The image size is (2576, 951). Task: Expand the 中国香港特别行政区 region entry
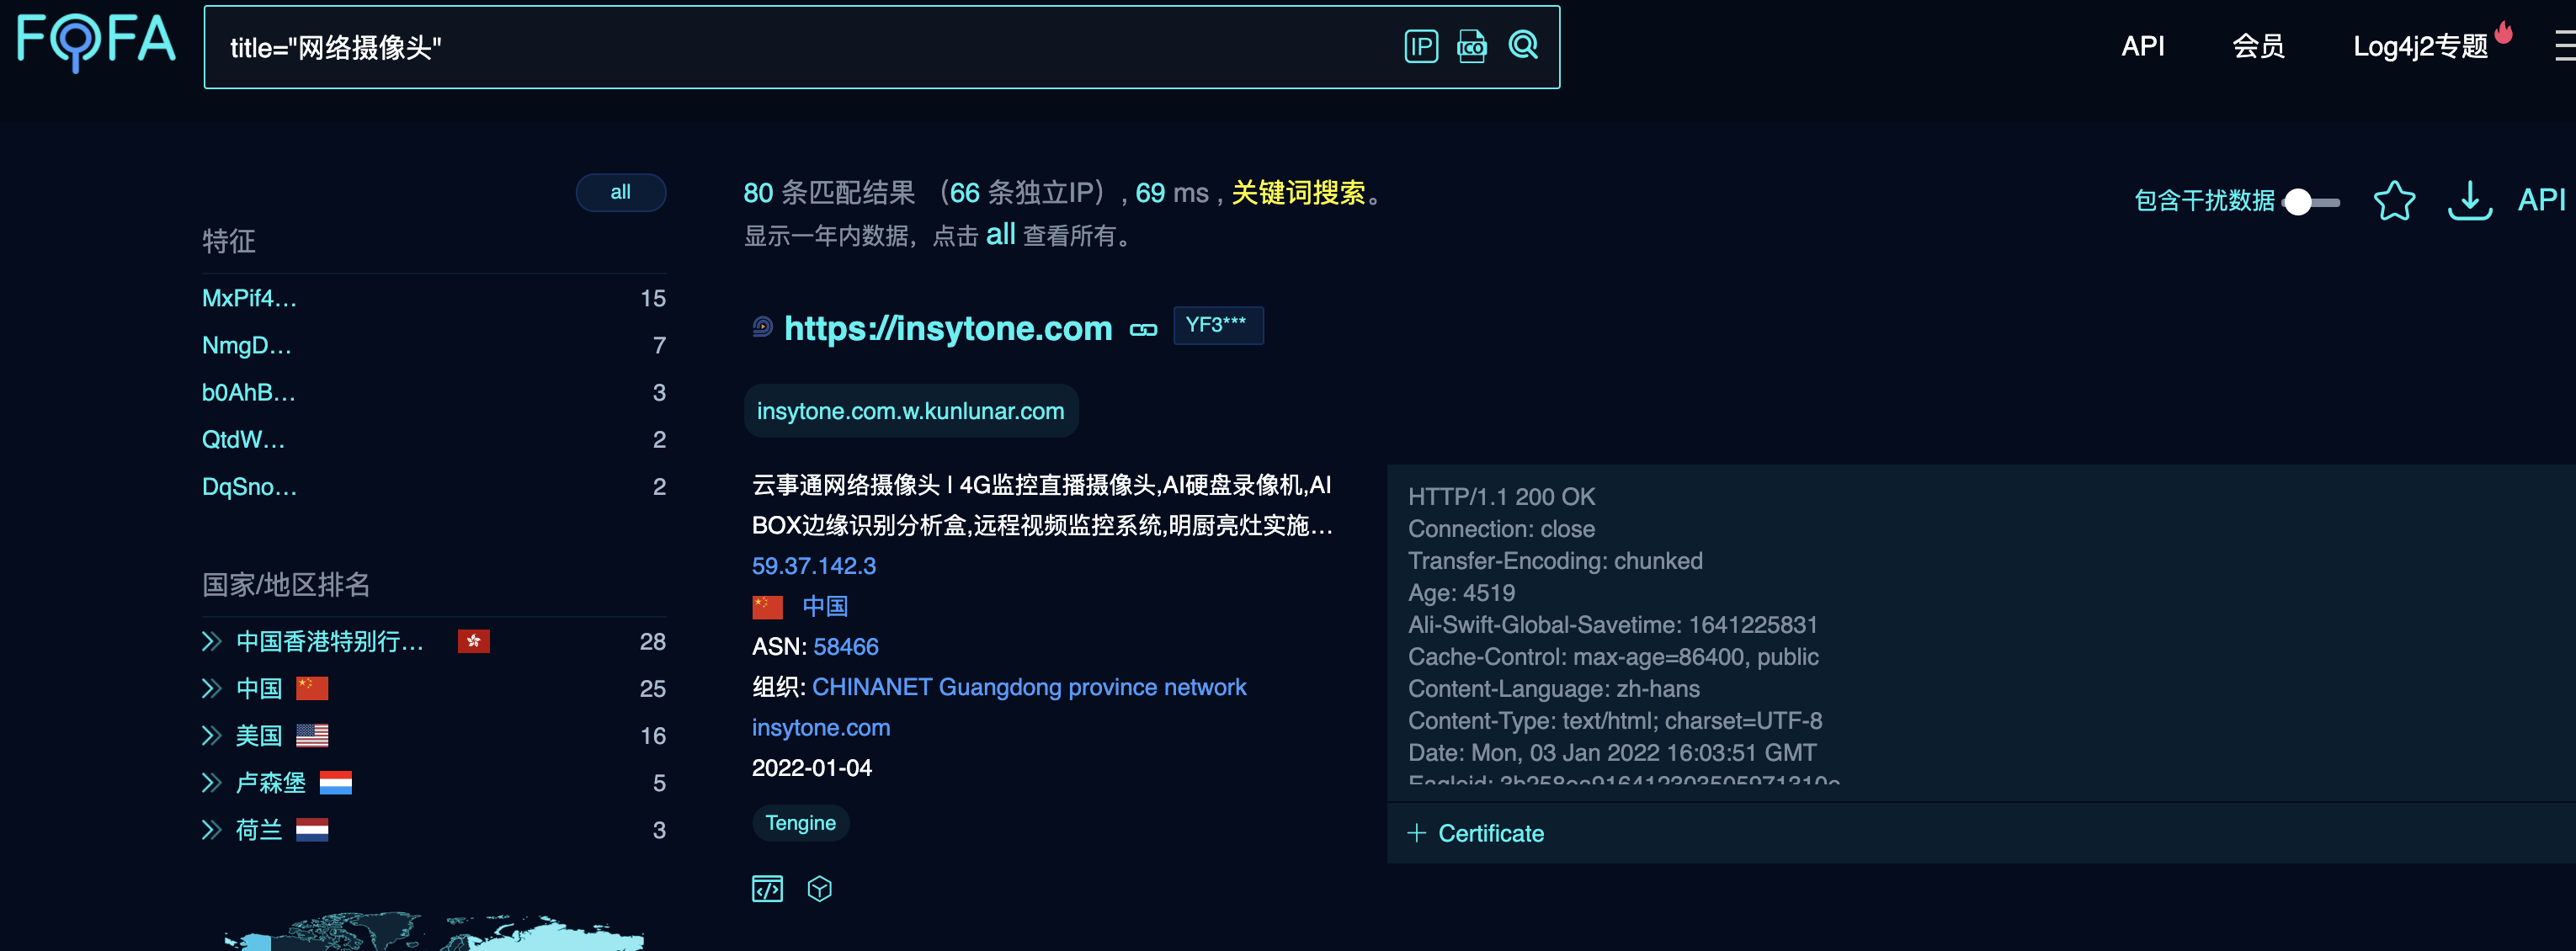211,641
